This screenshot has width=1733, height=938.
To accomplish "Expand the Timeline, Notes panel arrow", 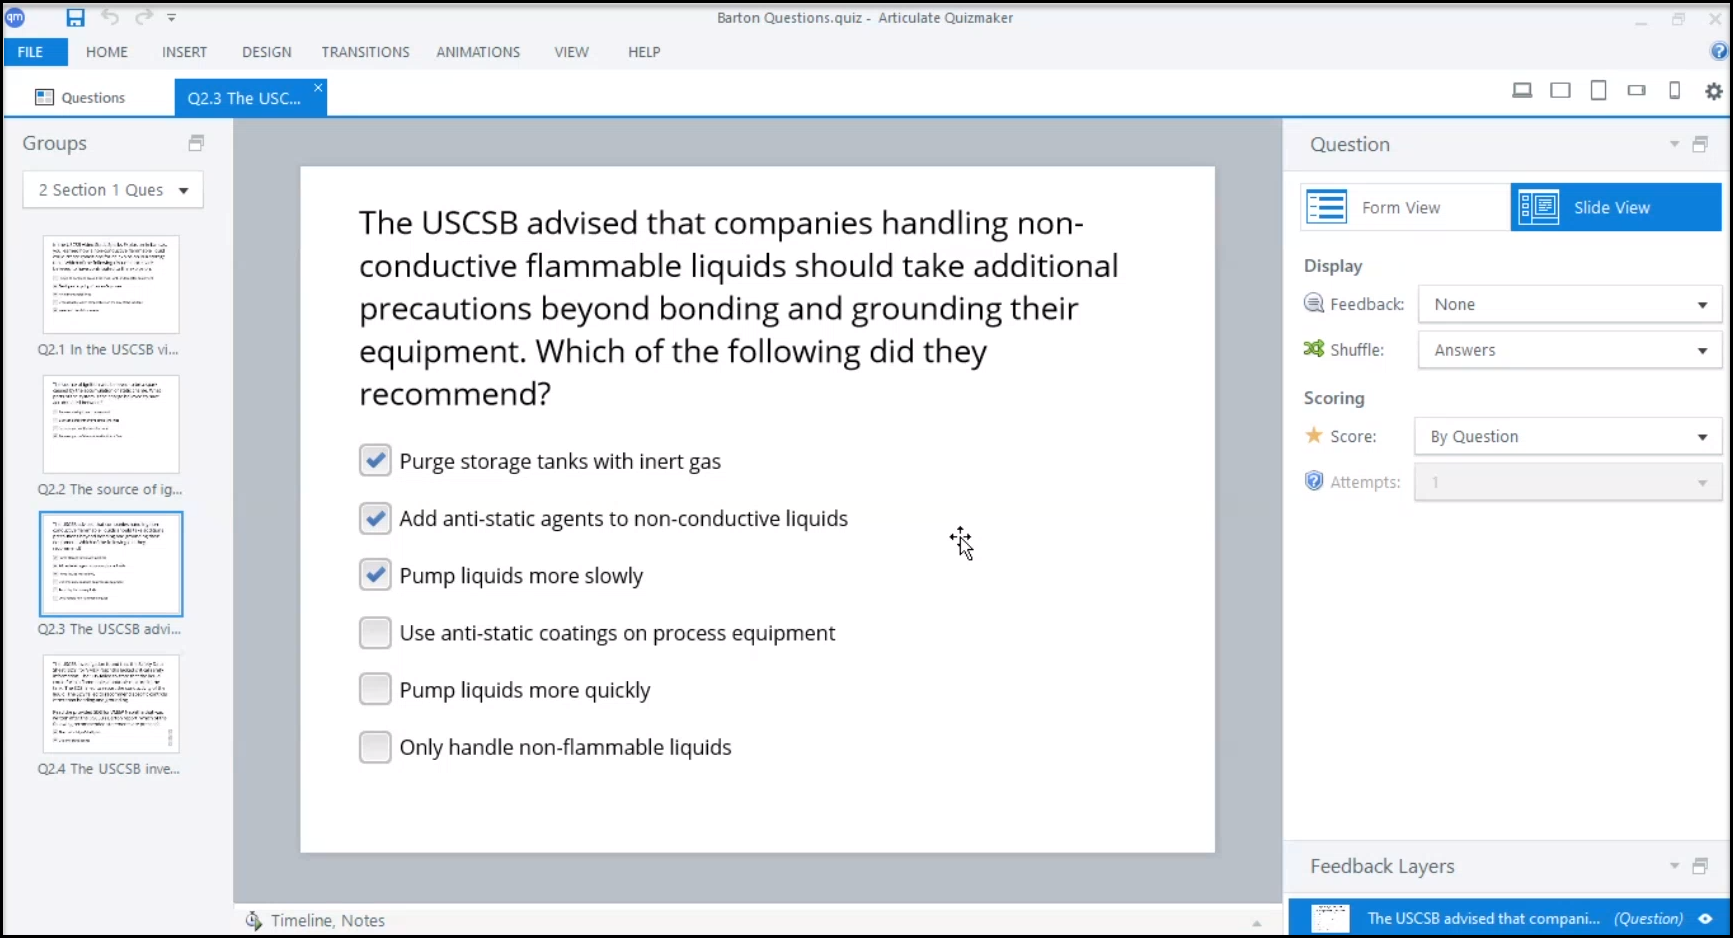I will pyautogui.click(x=1257, y=922).
